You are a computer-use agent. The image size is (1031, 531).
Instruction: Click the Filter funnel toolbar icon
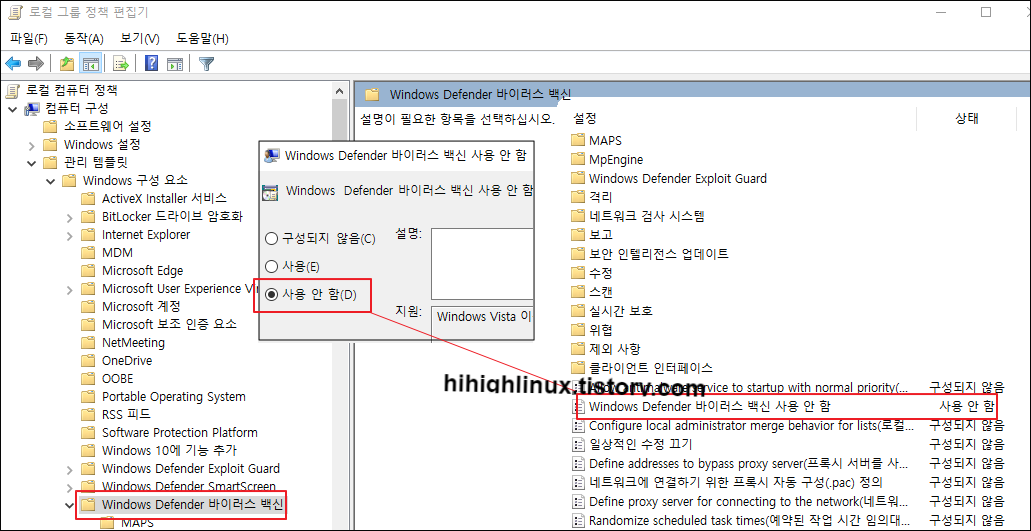coord(206,64)
